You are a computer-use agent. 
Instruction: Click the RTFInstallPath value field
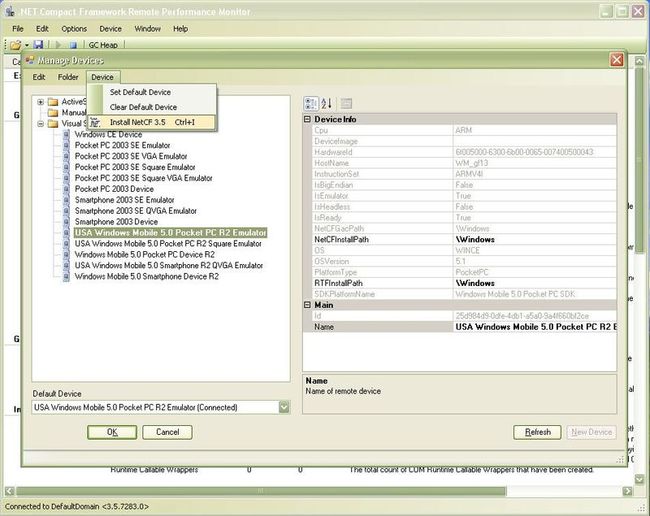(x=535, y=283)
